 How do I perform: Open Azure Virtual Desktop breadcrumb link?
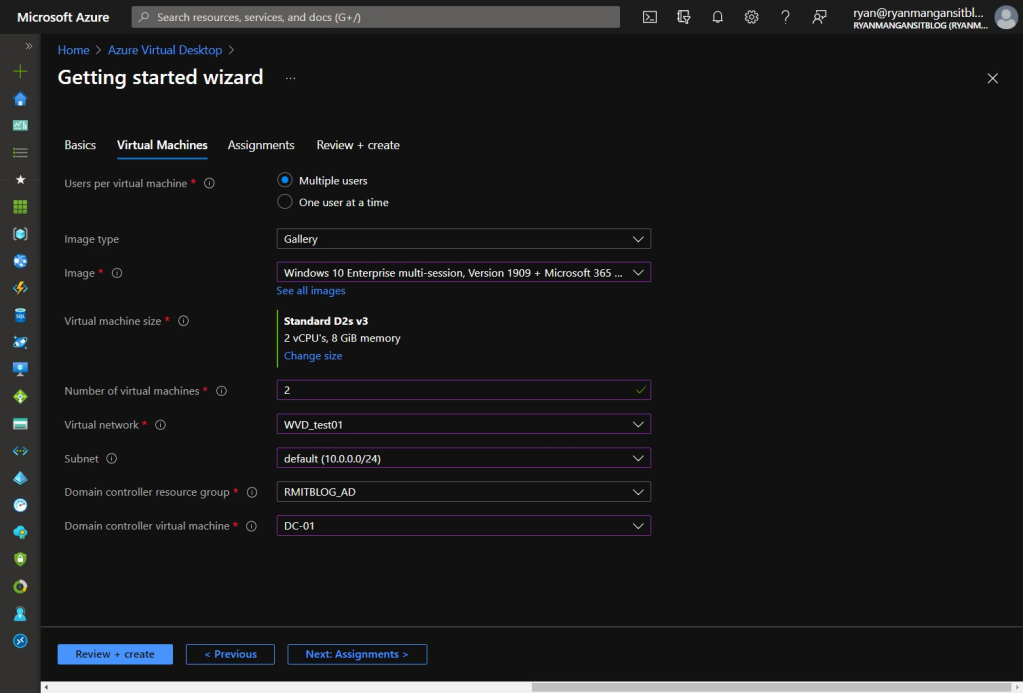point(165,50)
